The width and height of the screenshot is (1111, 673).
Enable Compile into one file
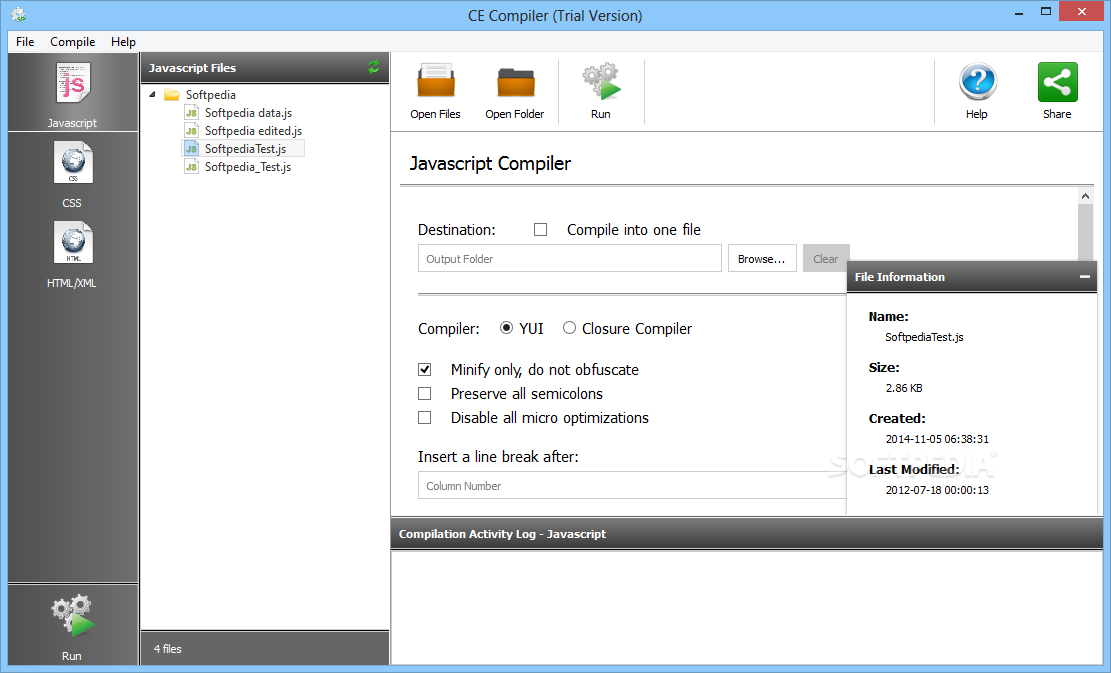541,230
